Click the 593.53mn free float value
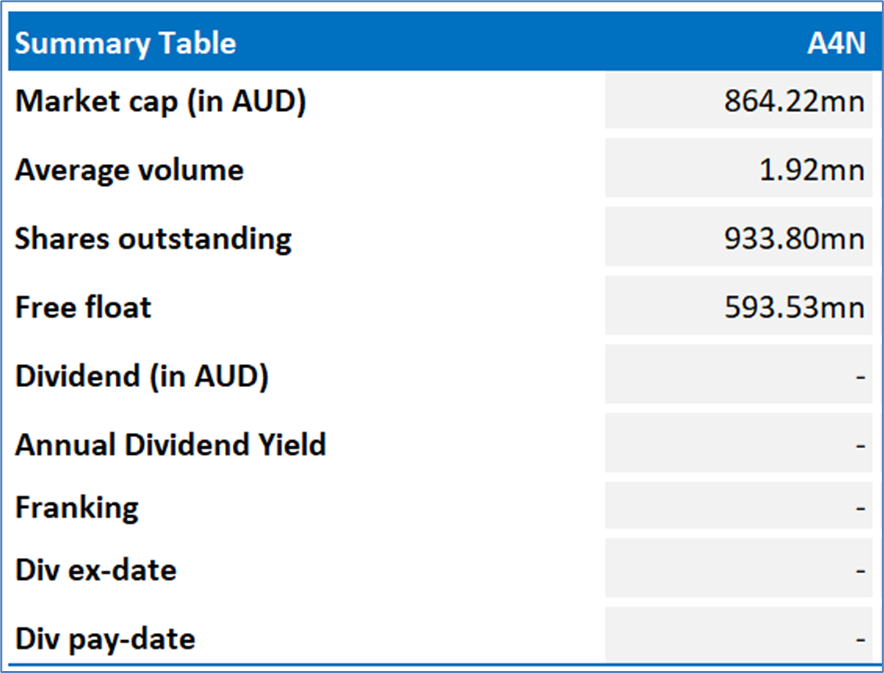The width and height of the screenshot is (884, 673). [795, 307]
